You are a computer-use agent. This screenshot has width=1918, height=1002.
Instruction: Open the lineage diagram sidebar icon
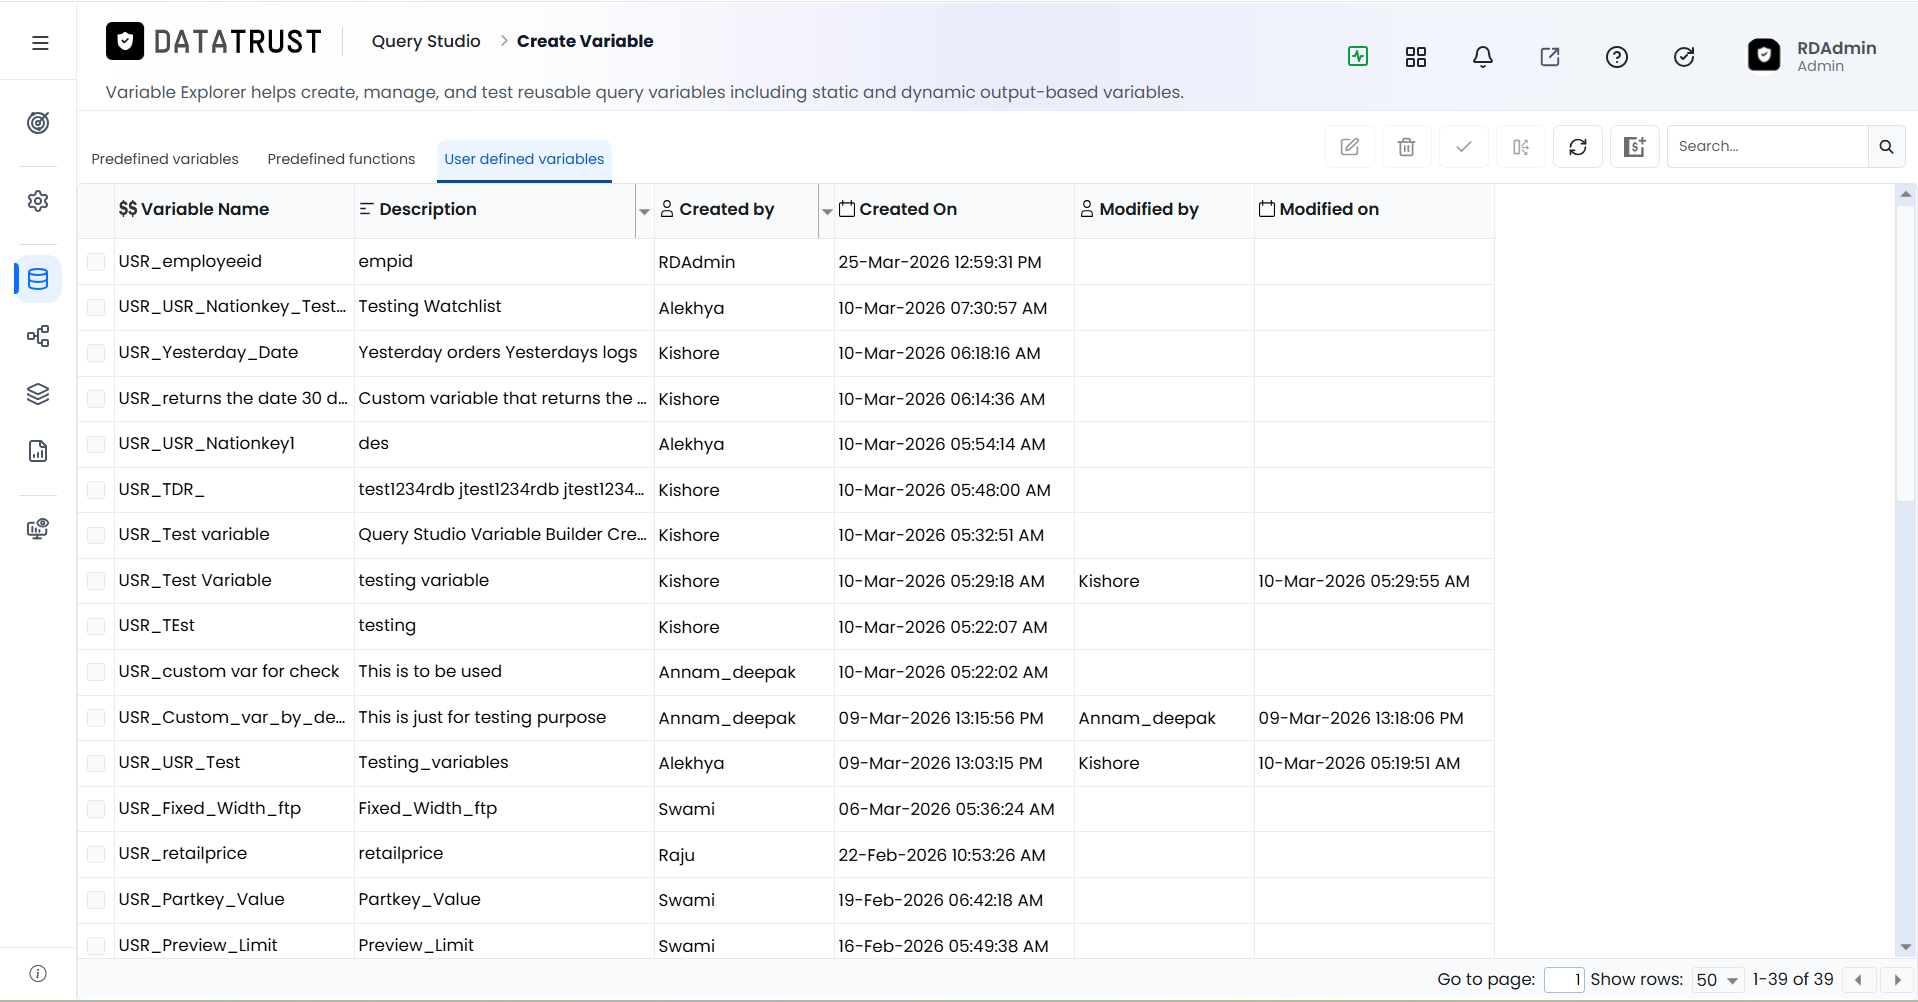click(x=38, y=336)
